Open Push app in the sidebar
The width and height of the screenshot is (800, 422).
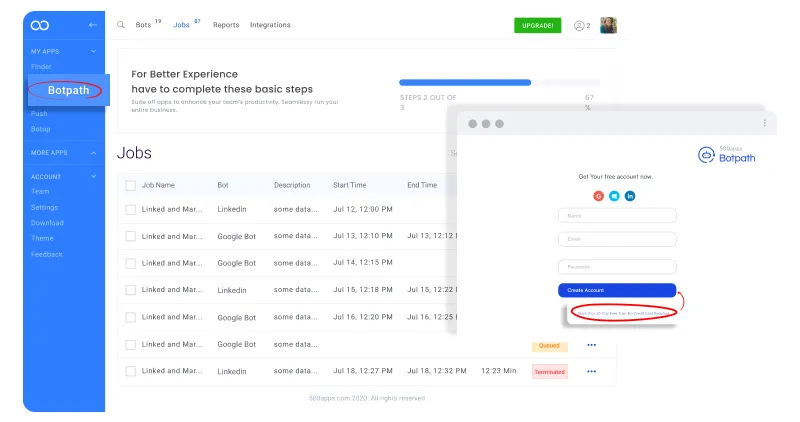click(x=39, y=114)
